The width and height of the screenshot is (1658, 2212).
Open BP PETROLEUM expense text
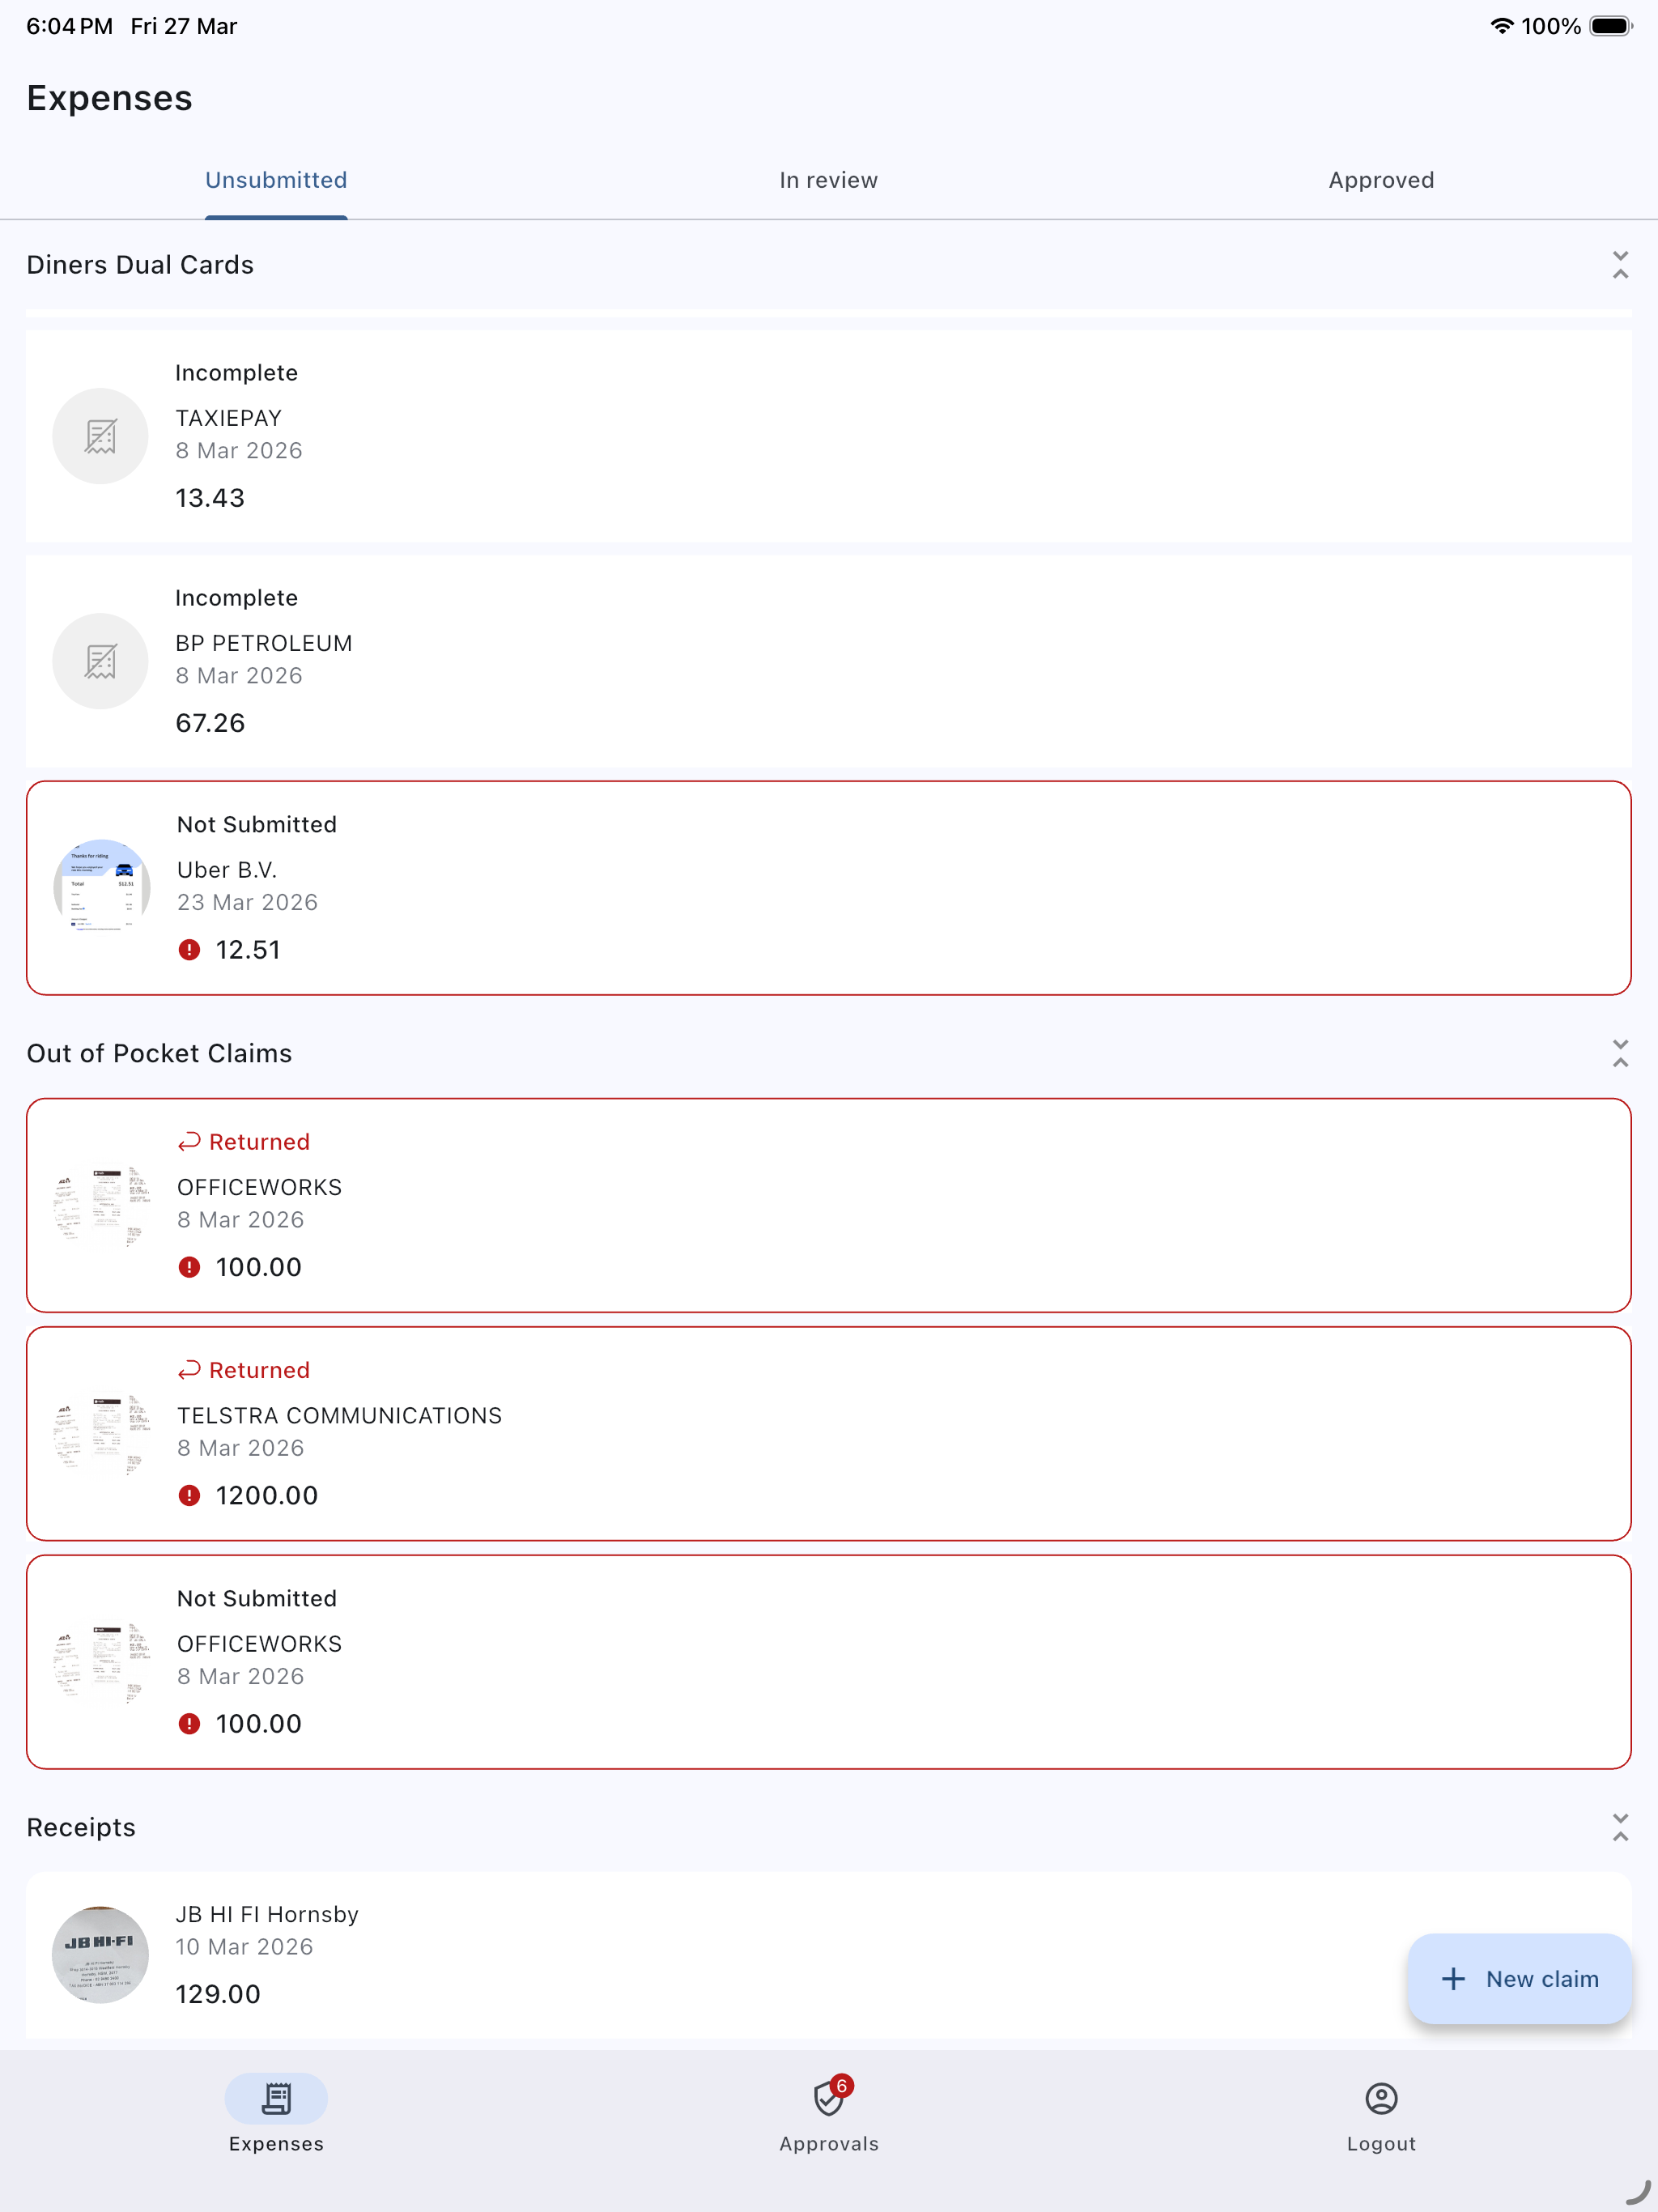264,643
